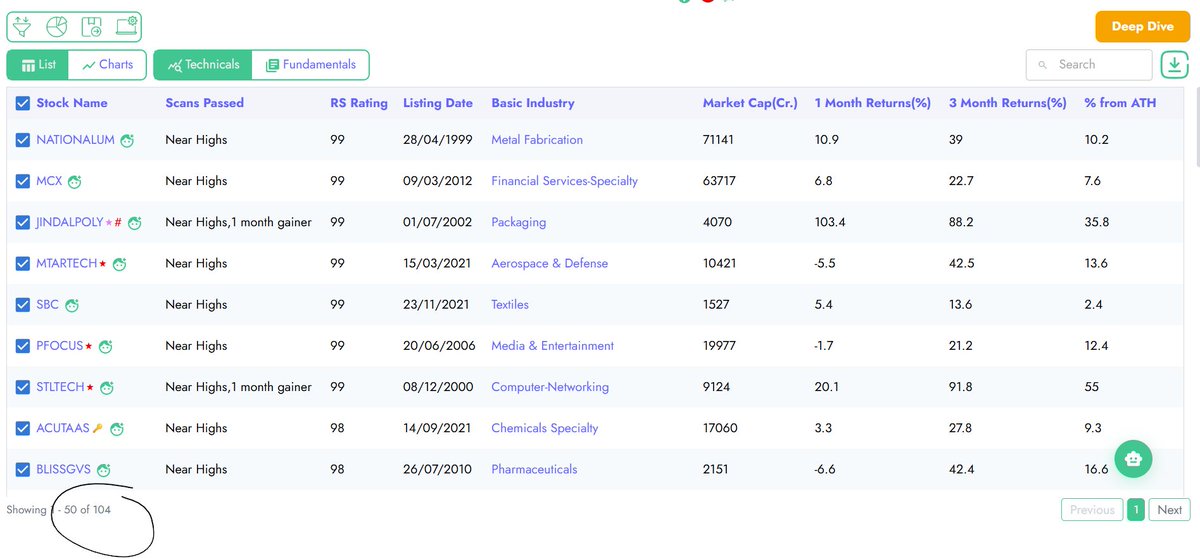The height and width of the screenshot is (559, 1200).
Task: Sort by 1 Month Returns(%) header
Action: (873, 103)
